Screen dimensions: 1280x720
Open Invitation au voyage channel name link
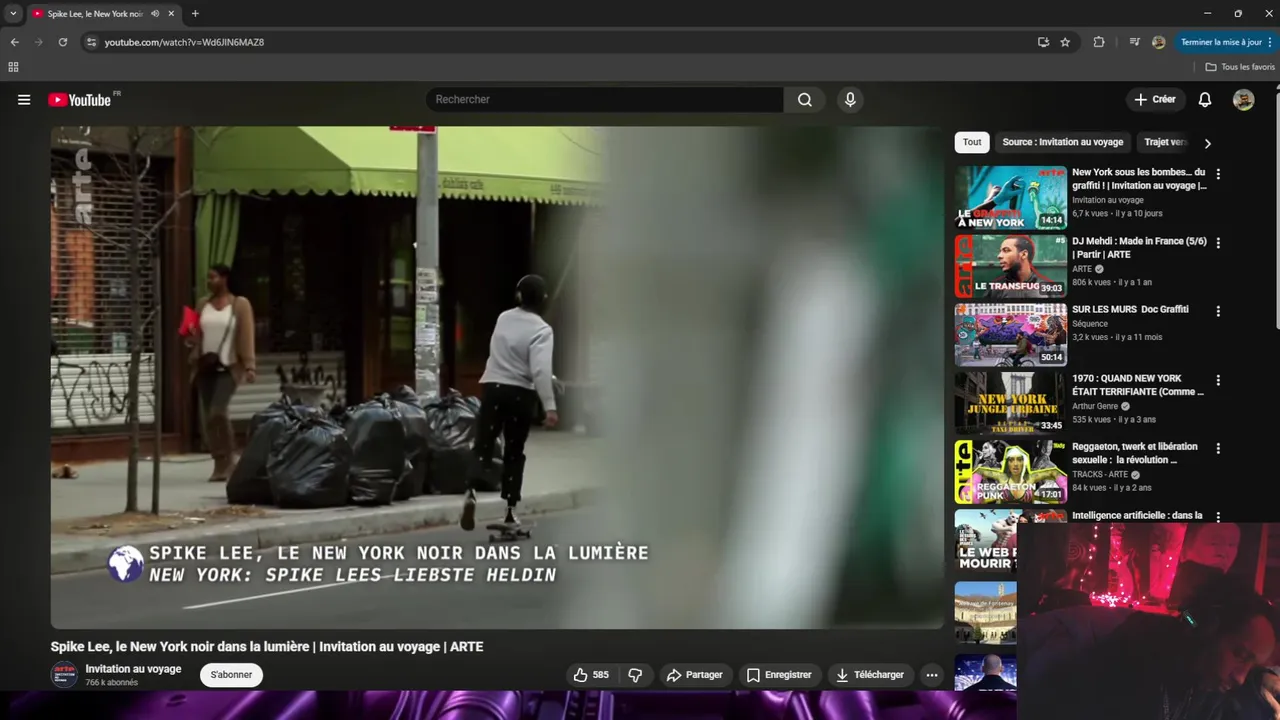click(133, 669)
